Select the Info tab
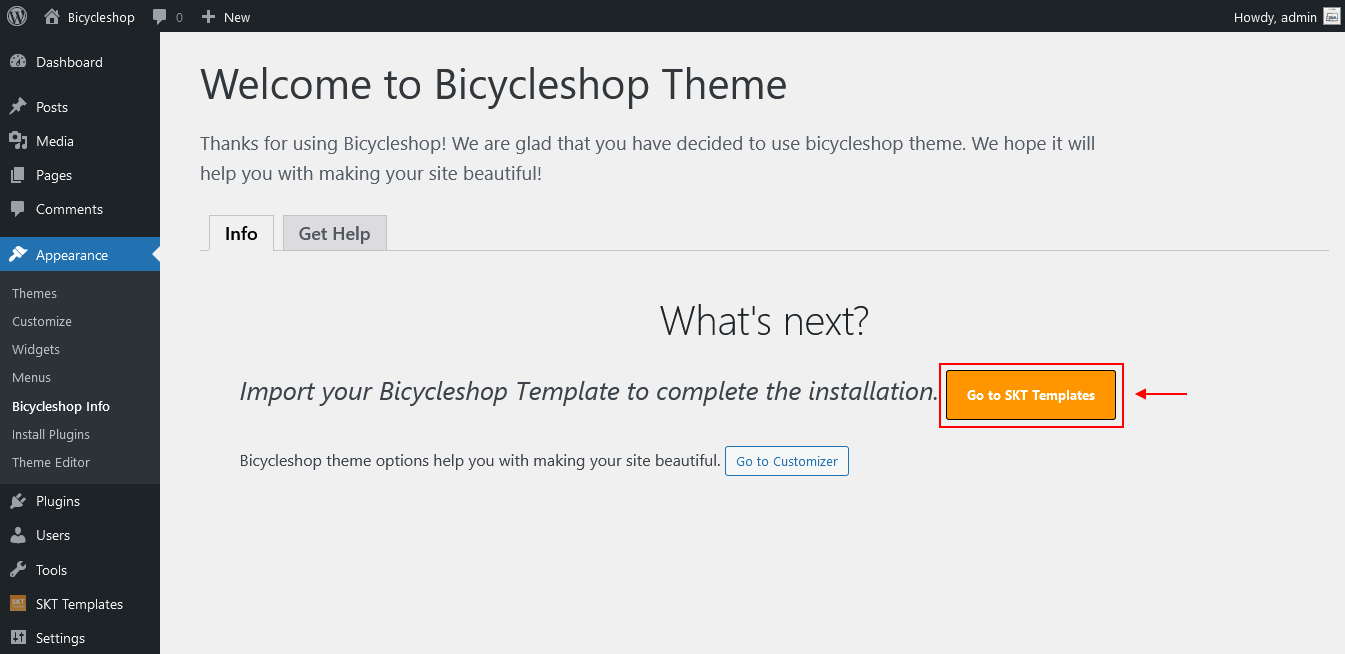 (241, 233)
